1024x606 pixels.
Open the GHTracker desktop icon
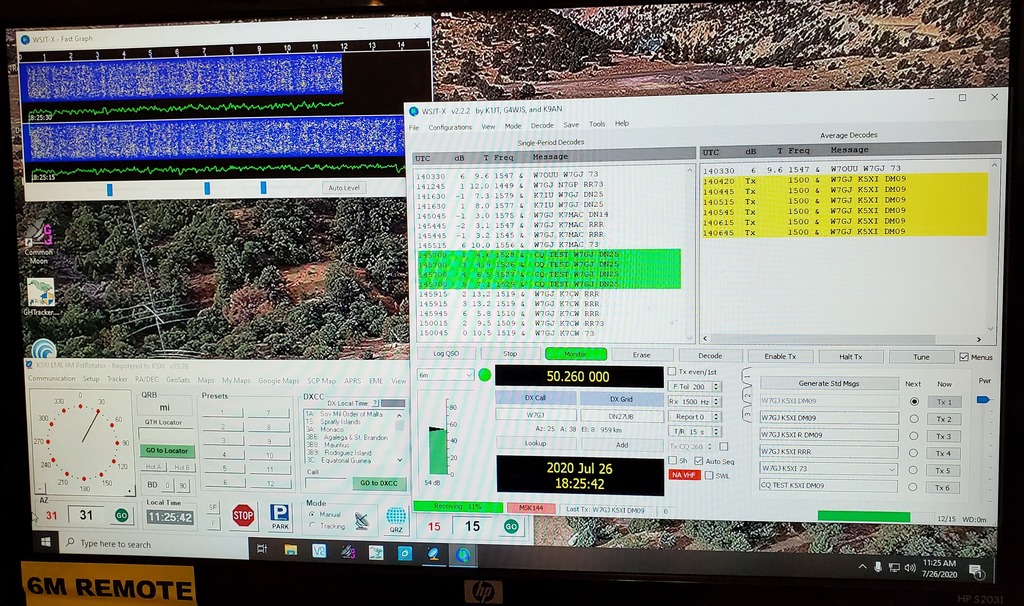[40, 297]
